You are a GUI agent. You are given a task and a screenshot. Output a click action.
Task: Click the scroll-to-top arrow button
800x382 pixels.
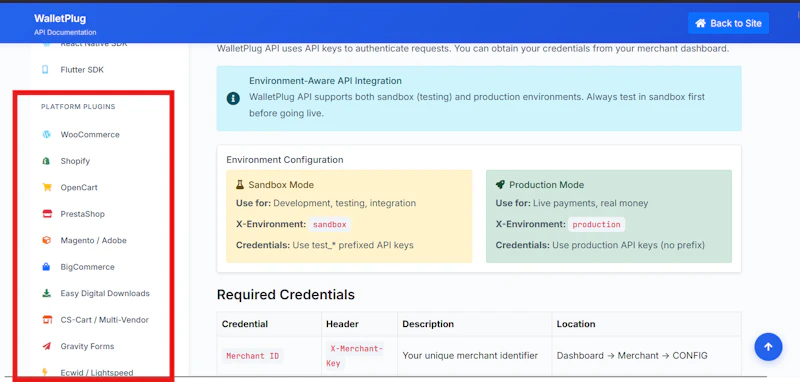pos(768,347)
